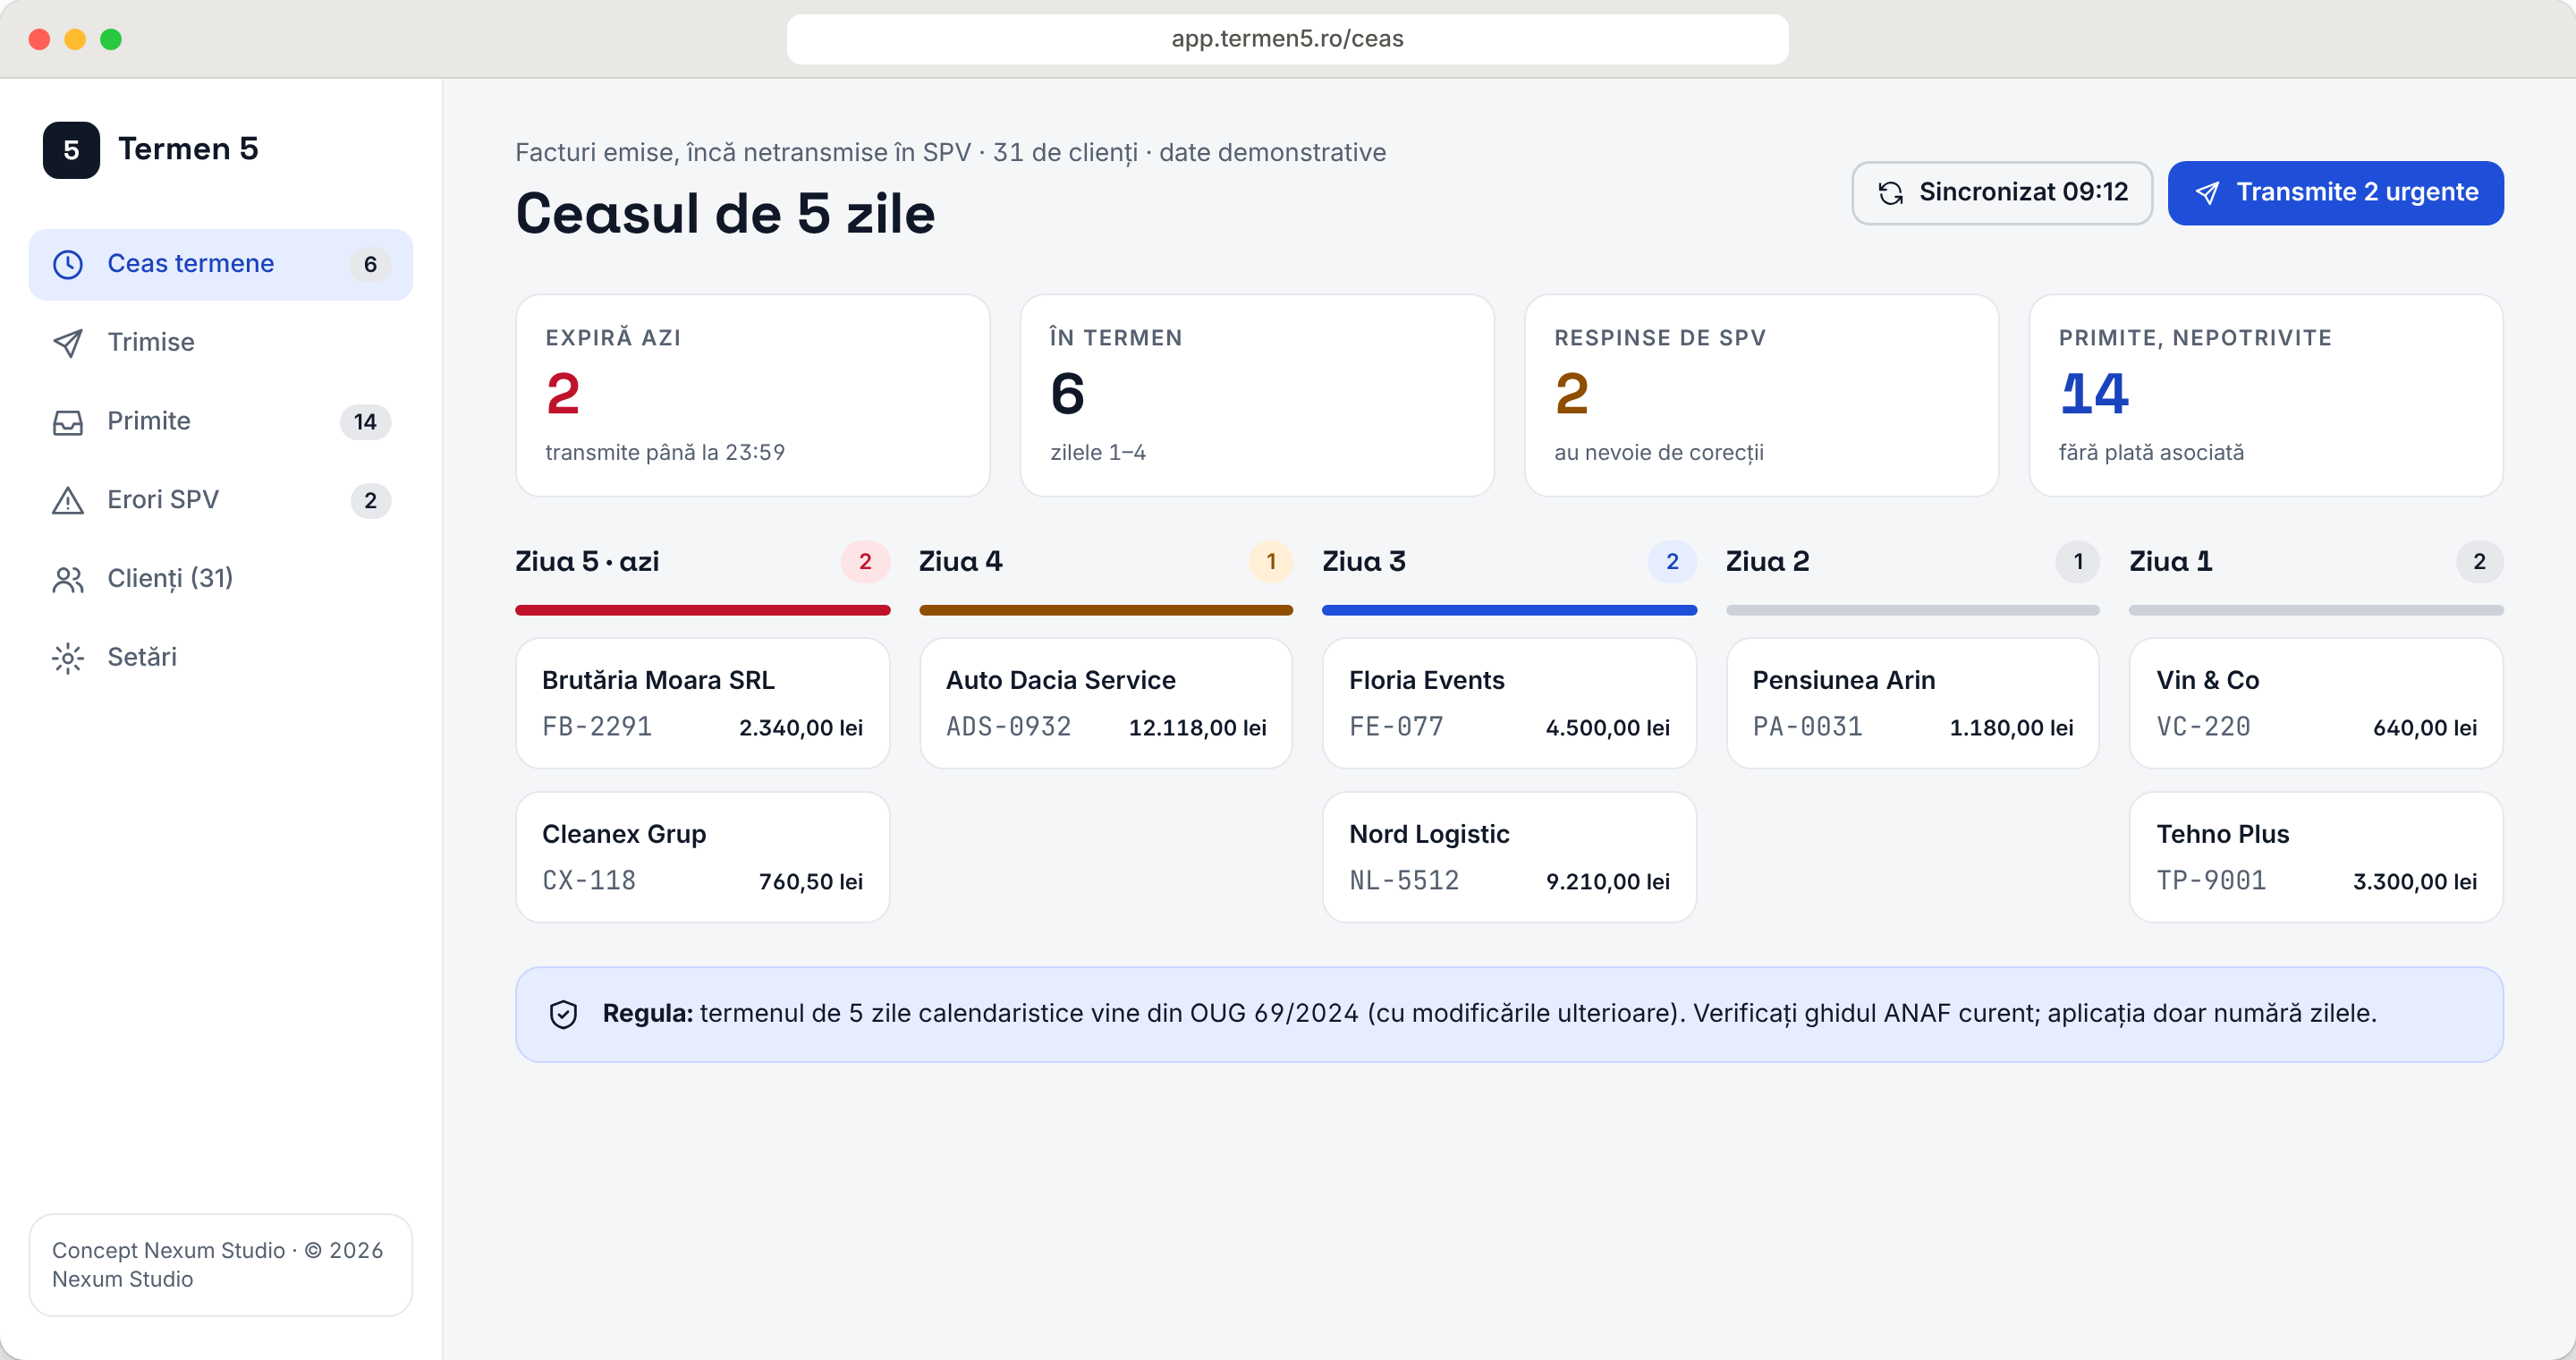
Task: Click the people icon beside Clienți
Action: [x=68, y=579]
